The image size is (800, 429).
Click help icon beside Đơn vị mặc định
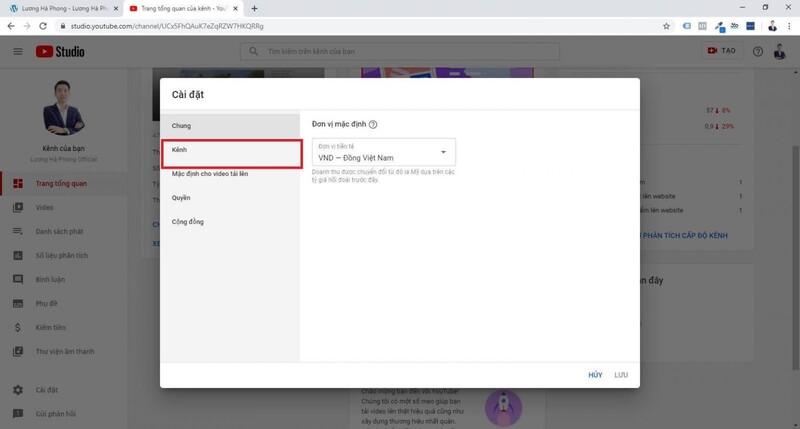point(373,125)
